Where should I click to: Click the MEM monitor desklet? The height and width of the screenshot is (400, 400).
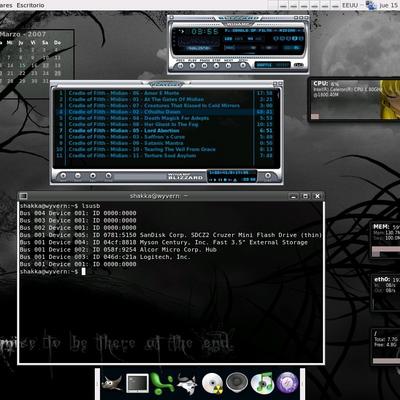coord(385,241)
